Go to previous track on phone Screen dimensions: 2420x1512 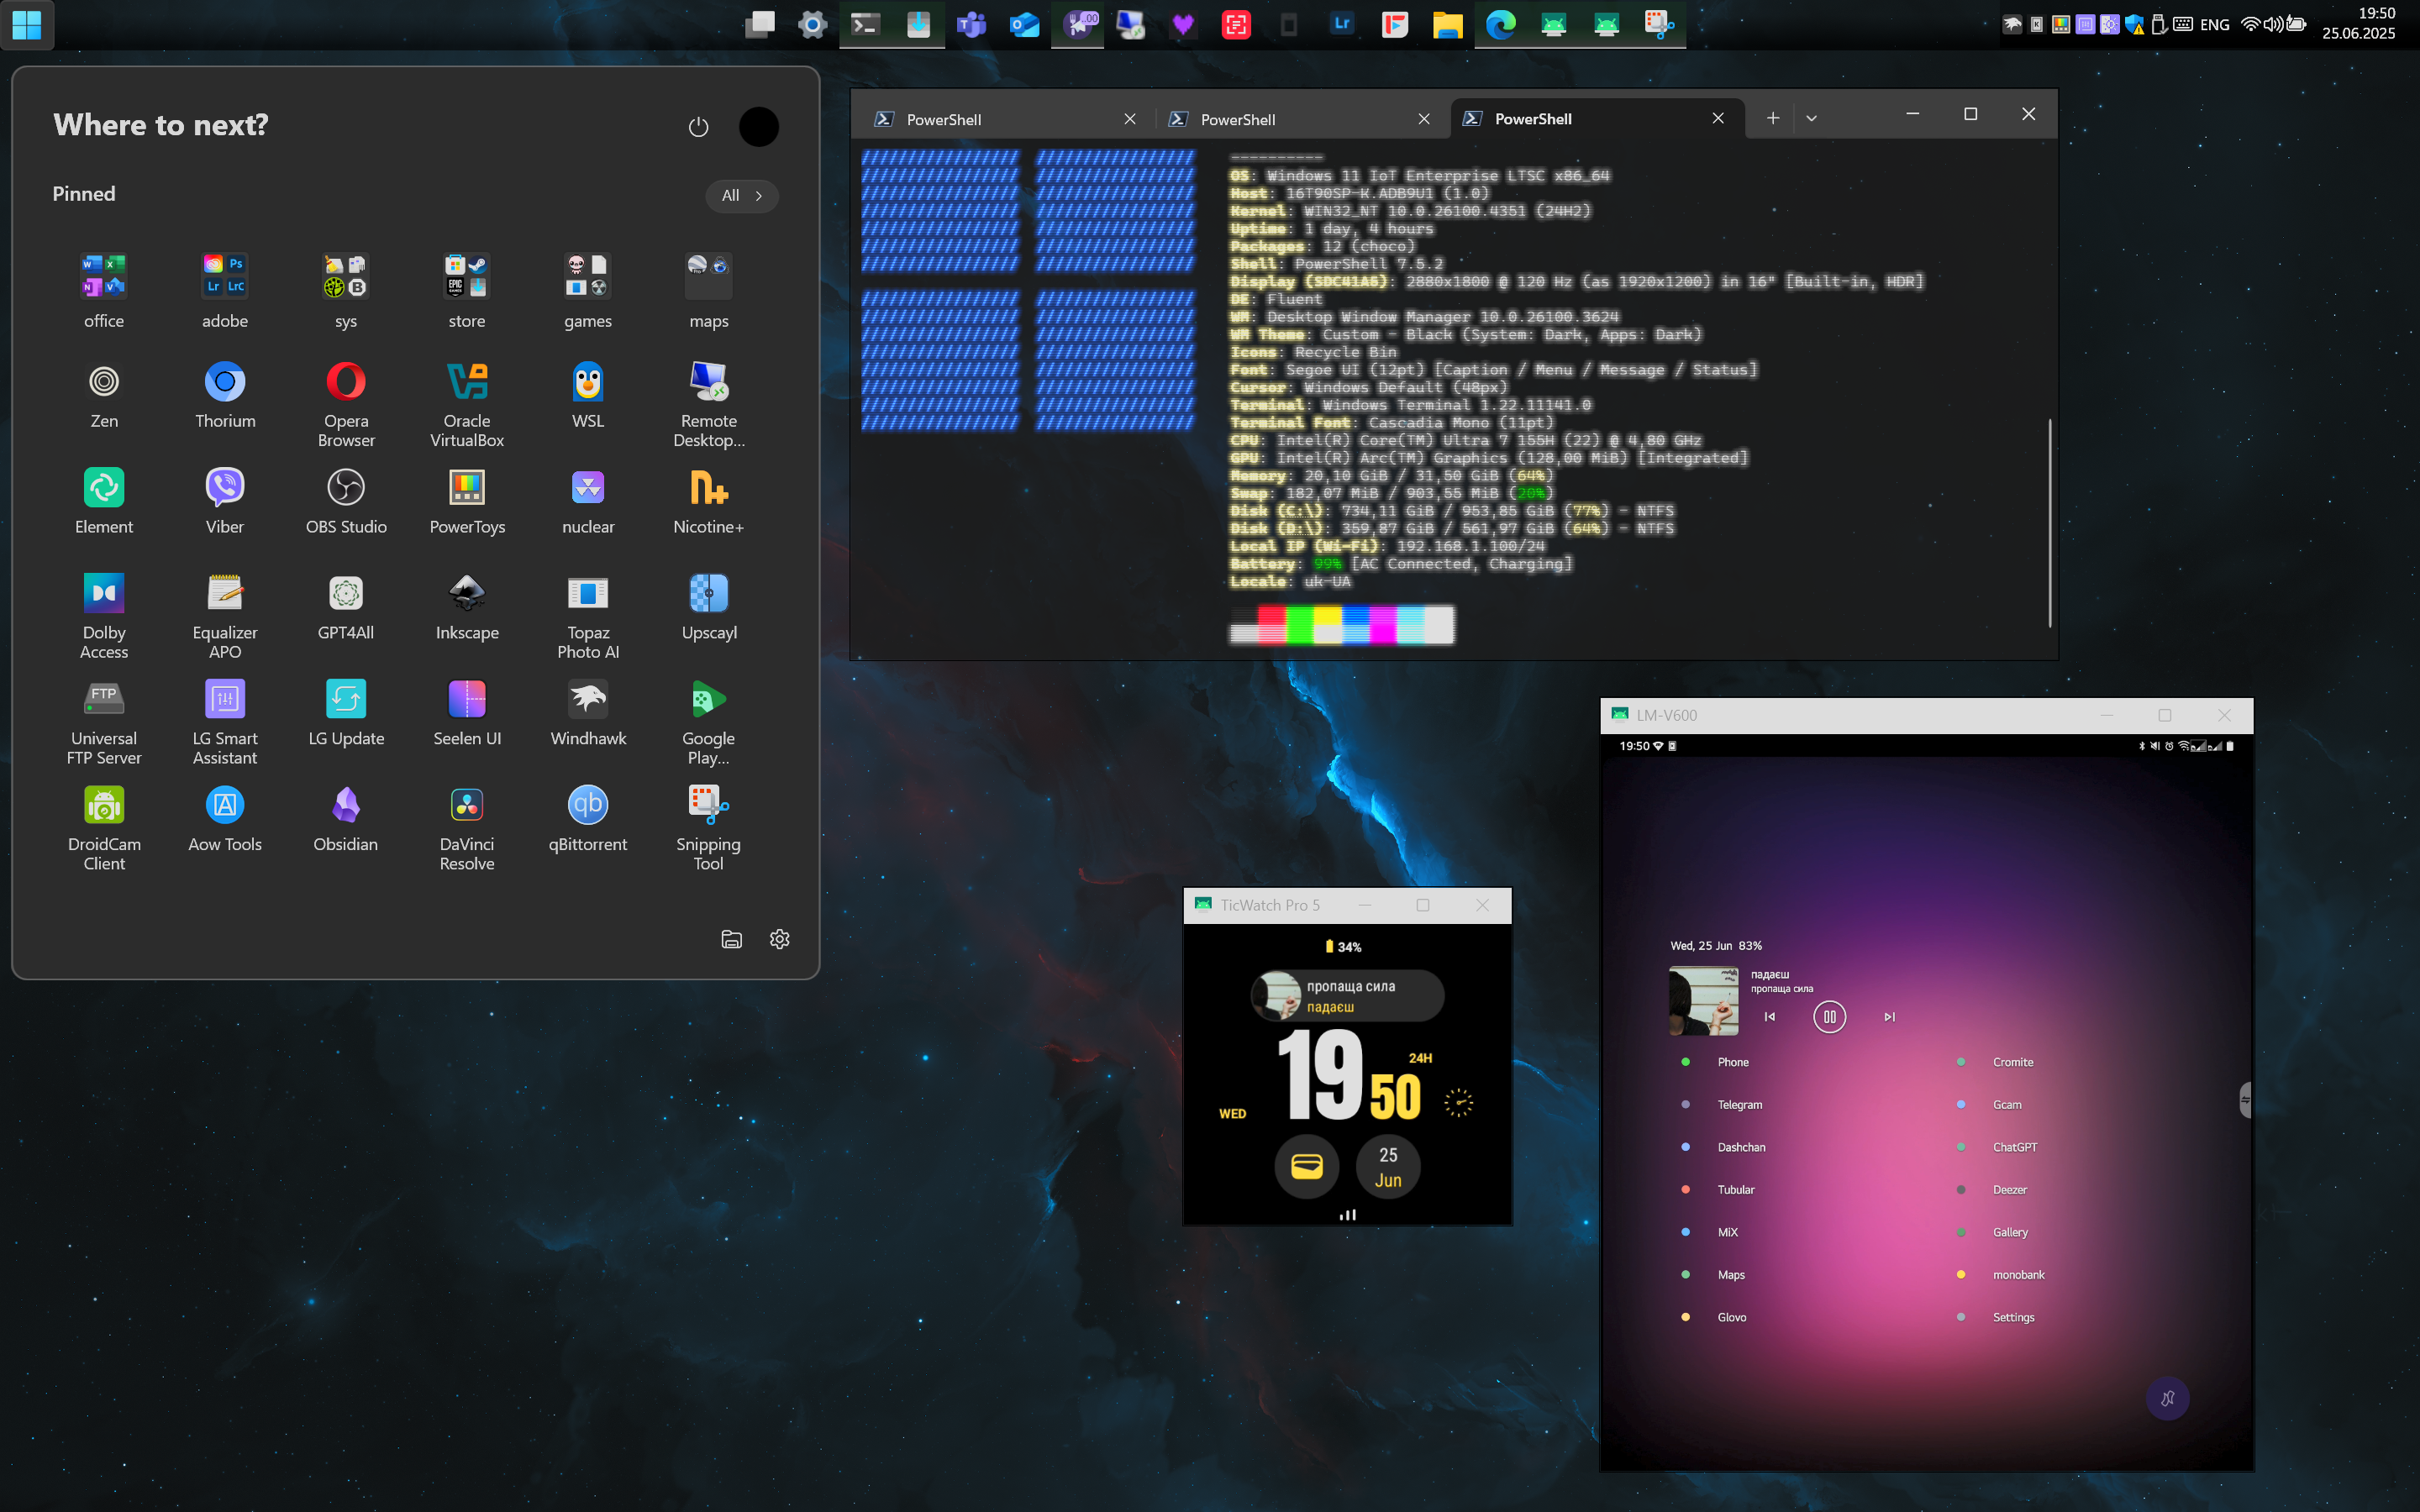pos(1769,1017)
